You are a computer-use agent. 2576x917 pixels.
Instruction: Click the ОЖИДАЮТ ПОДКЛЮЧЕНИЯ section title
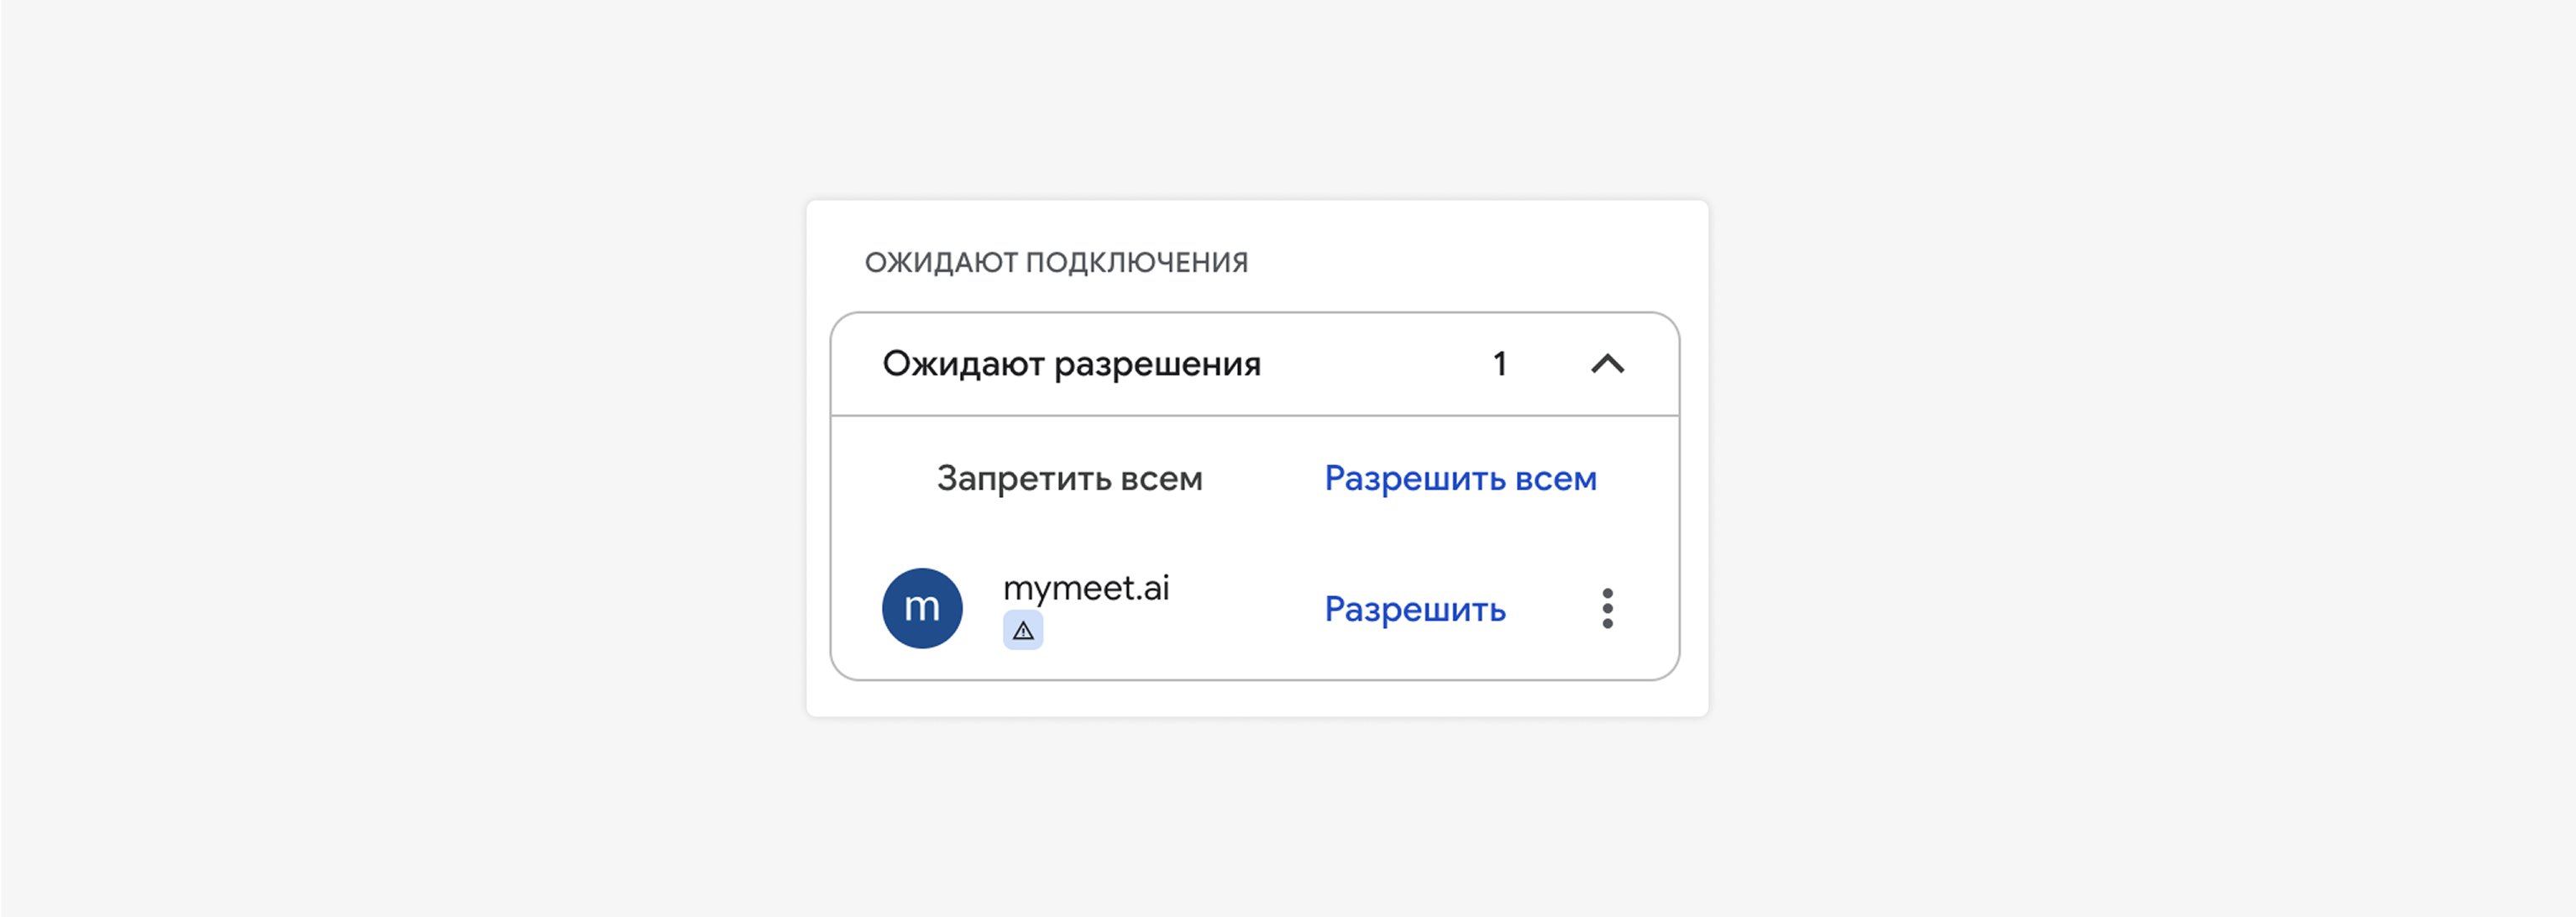(1056, 262)
